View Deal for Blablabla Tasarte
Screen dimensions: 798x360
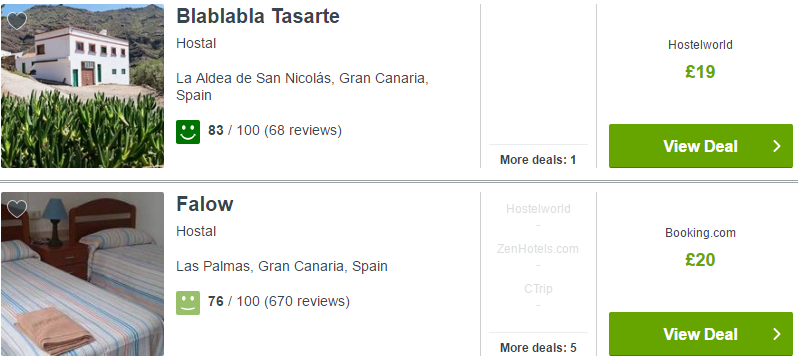[x=701, y=146]
